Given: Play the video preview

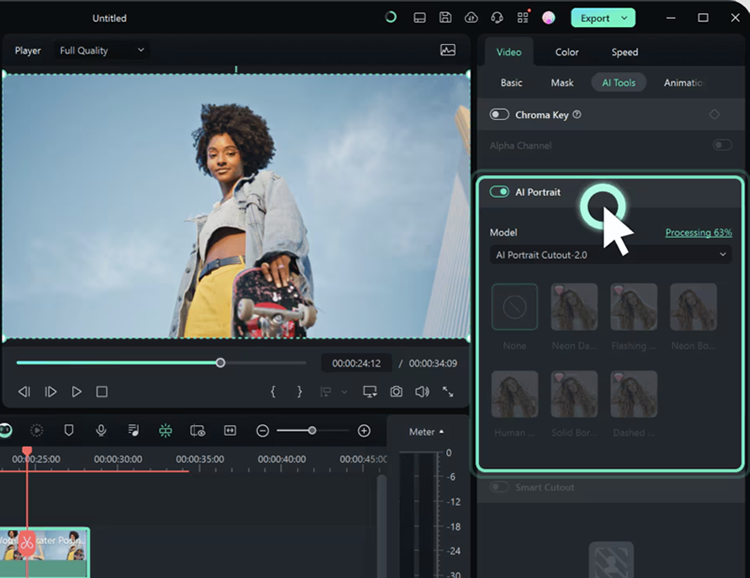Looking at the screenshot, I should point(76,392).
